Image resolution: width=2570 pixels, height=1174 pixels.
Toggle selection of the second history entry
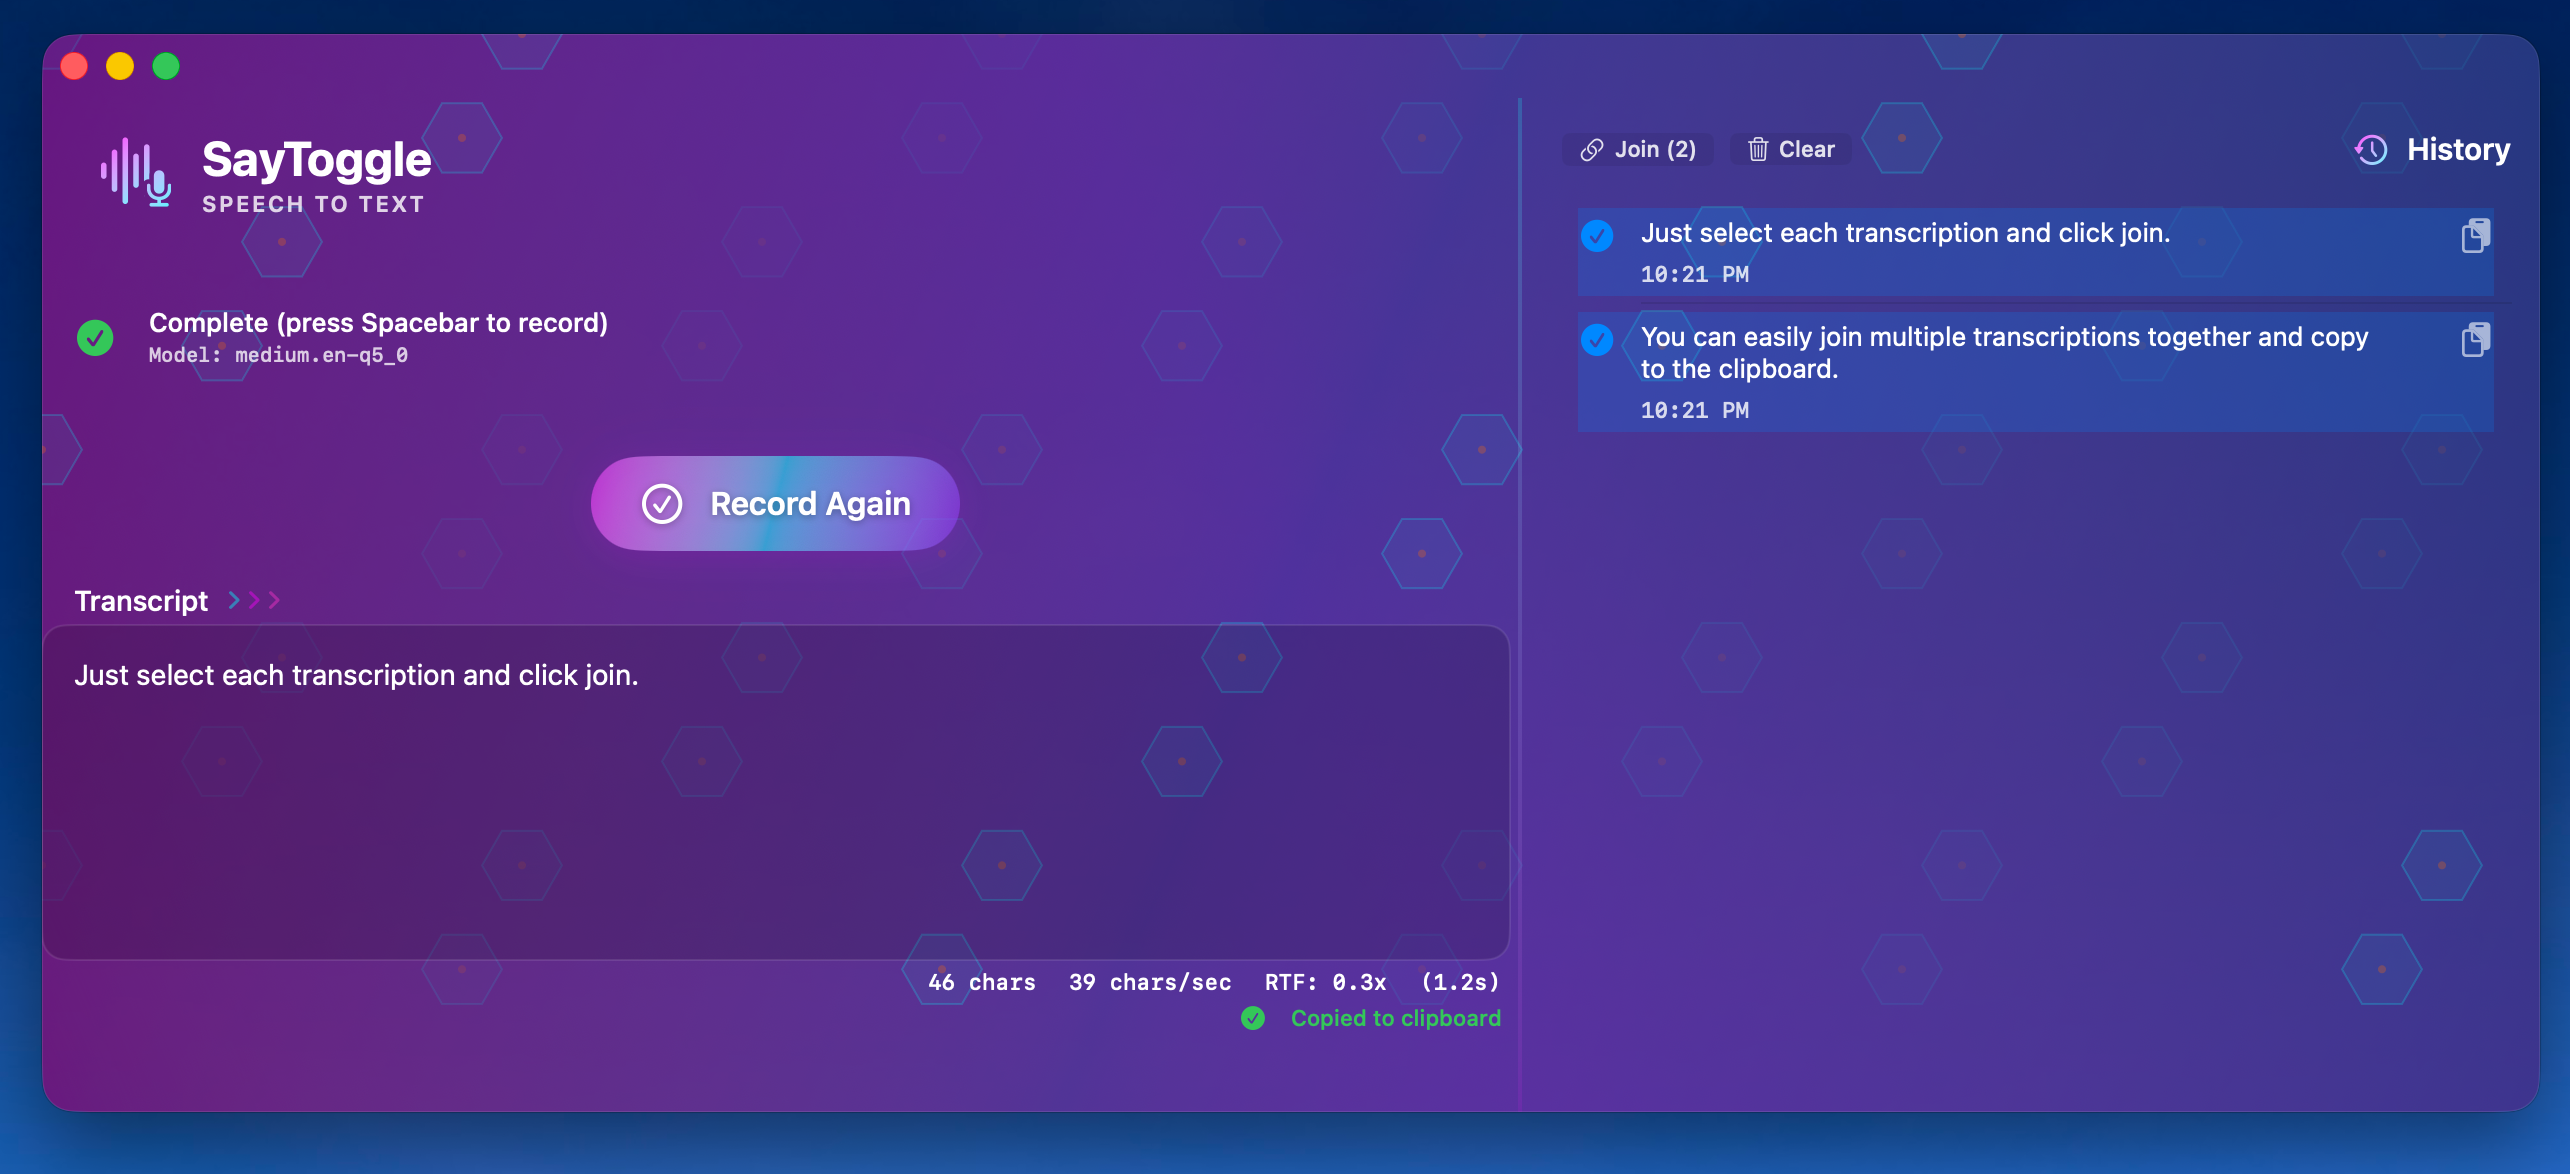pos(1596,341)
